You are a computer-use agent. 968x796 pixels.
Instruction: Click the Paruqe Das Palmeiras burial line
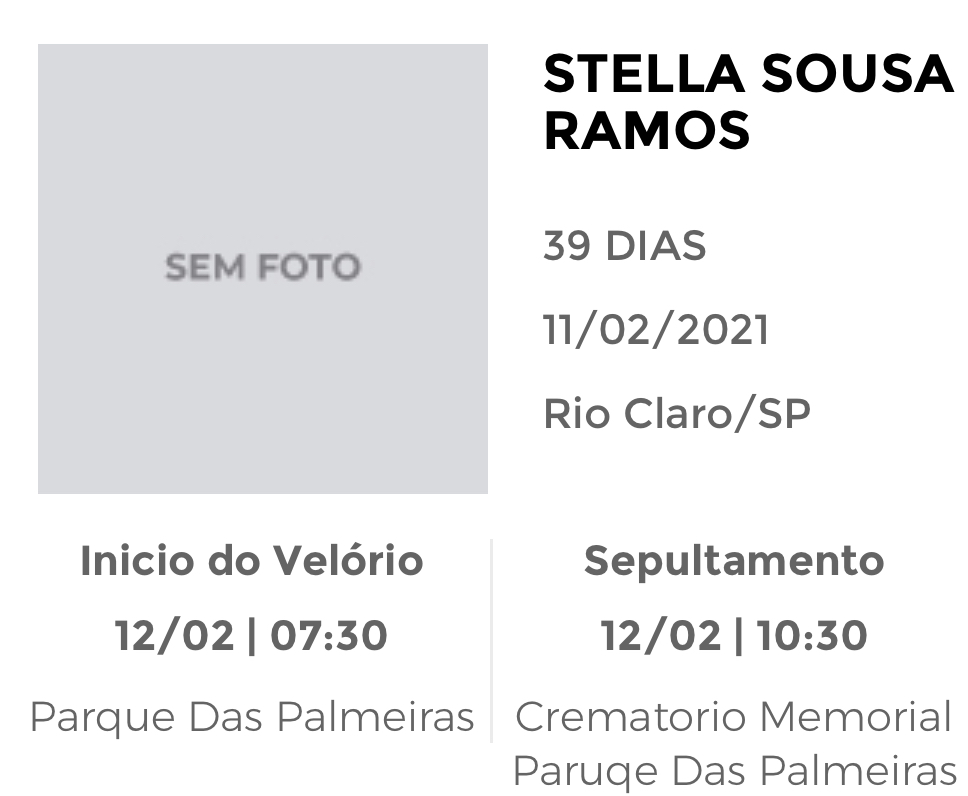tap(734, 771)
